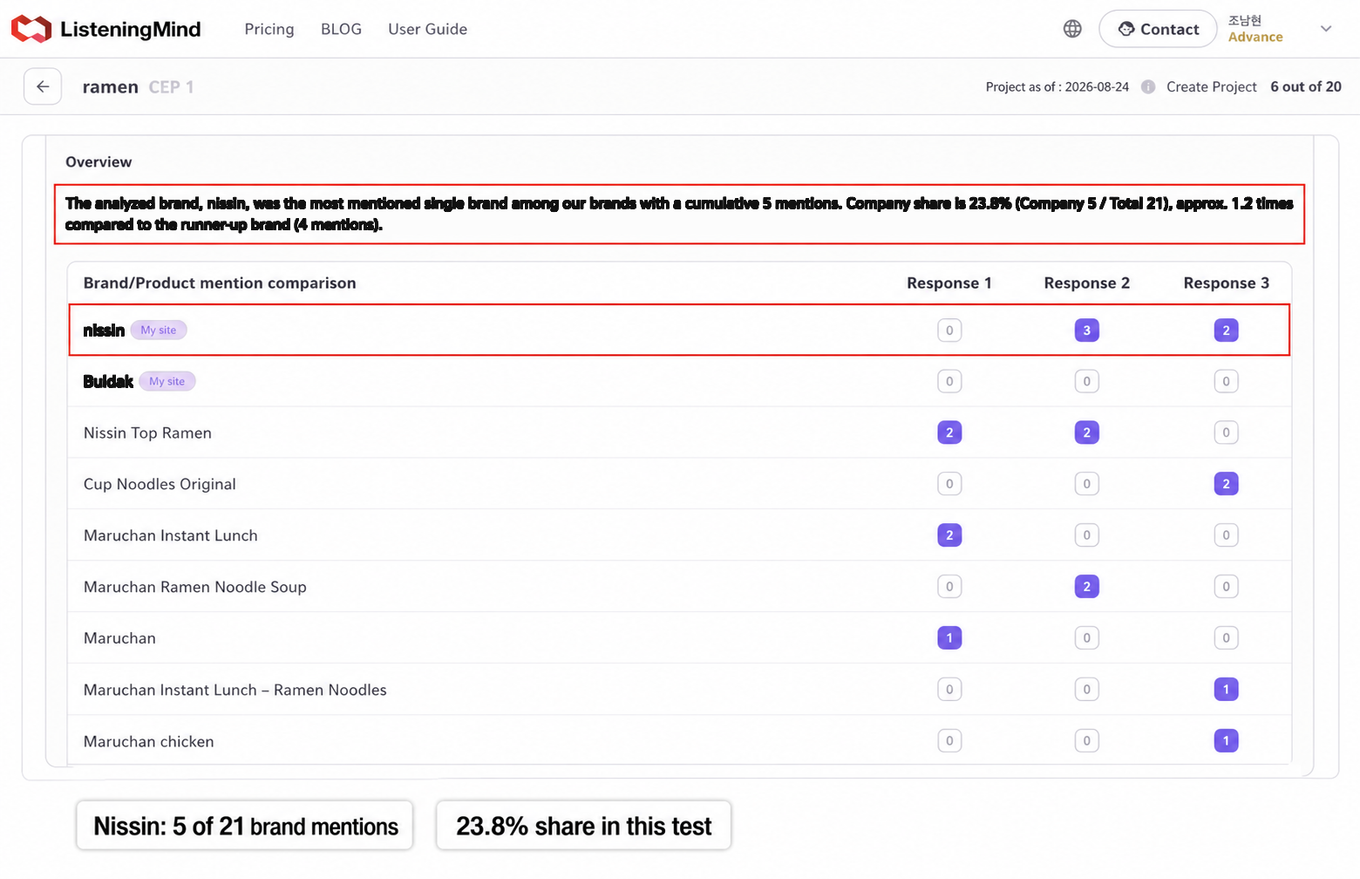The image size is (1360, 879).
Task: Click the ramen project title
Action: 110,87
